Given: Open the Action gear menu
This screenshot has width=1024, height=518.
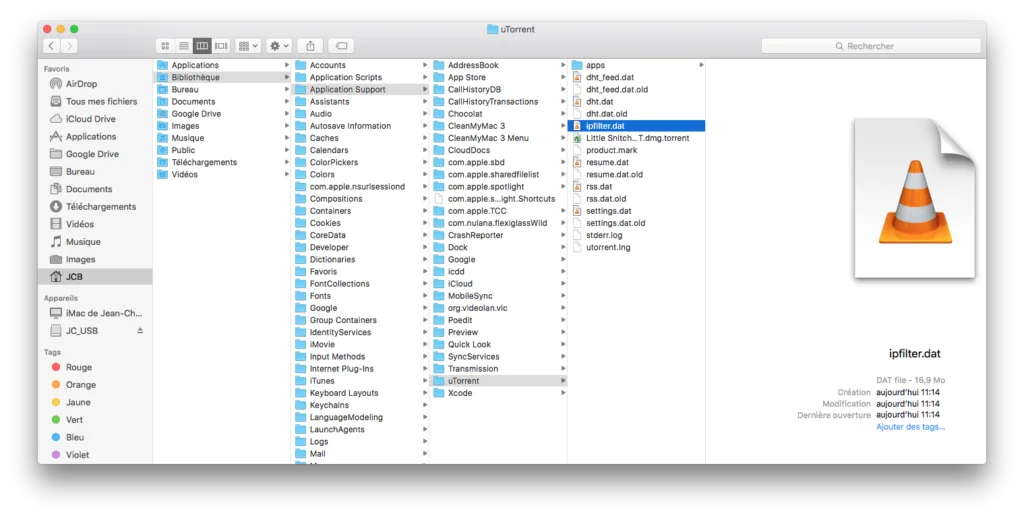Looking at the screenshot, I should 279,46.
